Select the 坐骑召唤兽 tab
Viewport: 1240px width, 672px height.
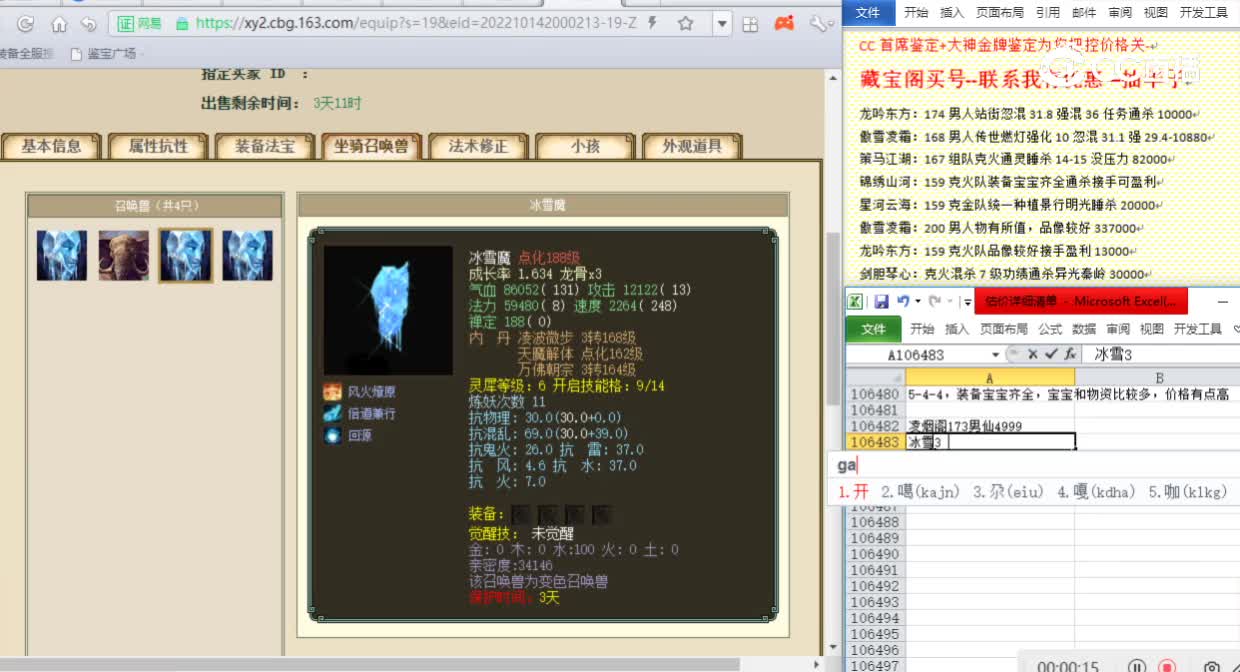pos(372,146)
